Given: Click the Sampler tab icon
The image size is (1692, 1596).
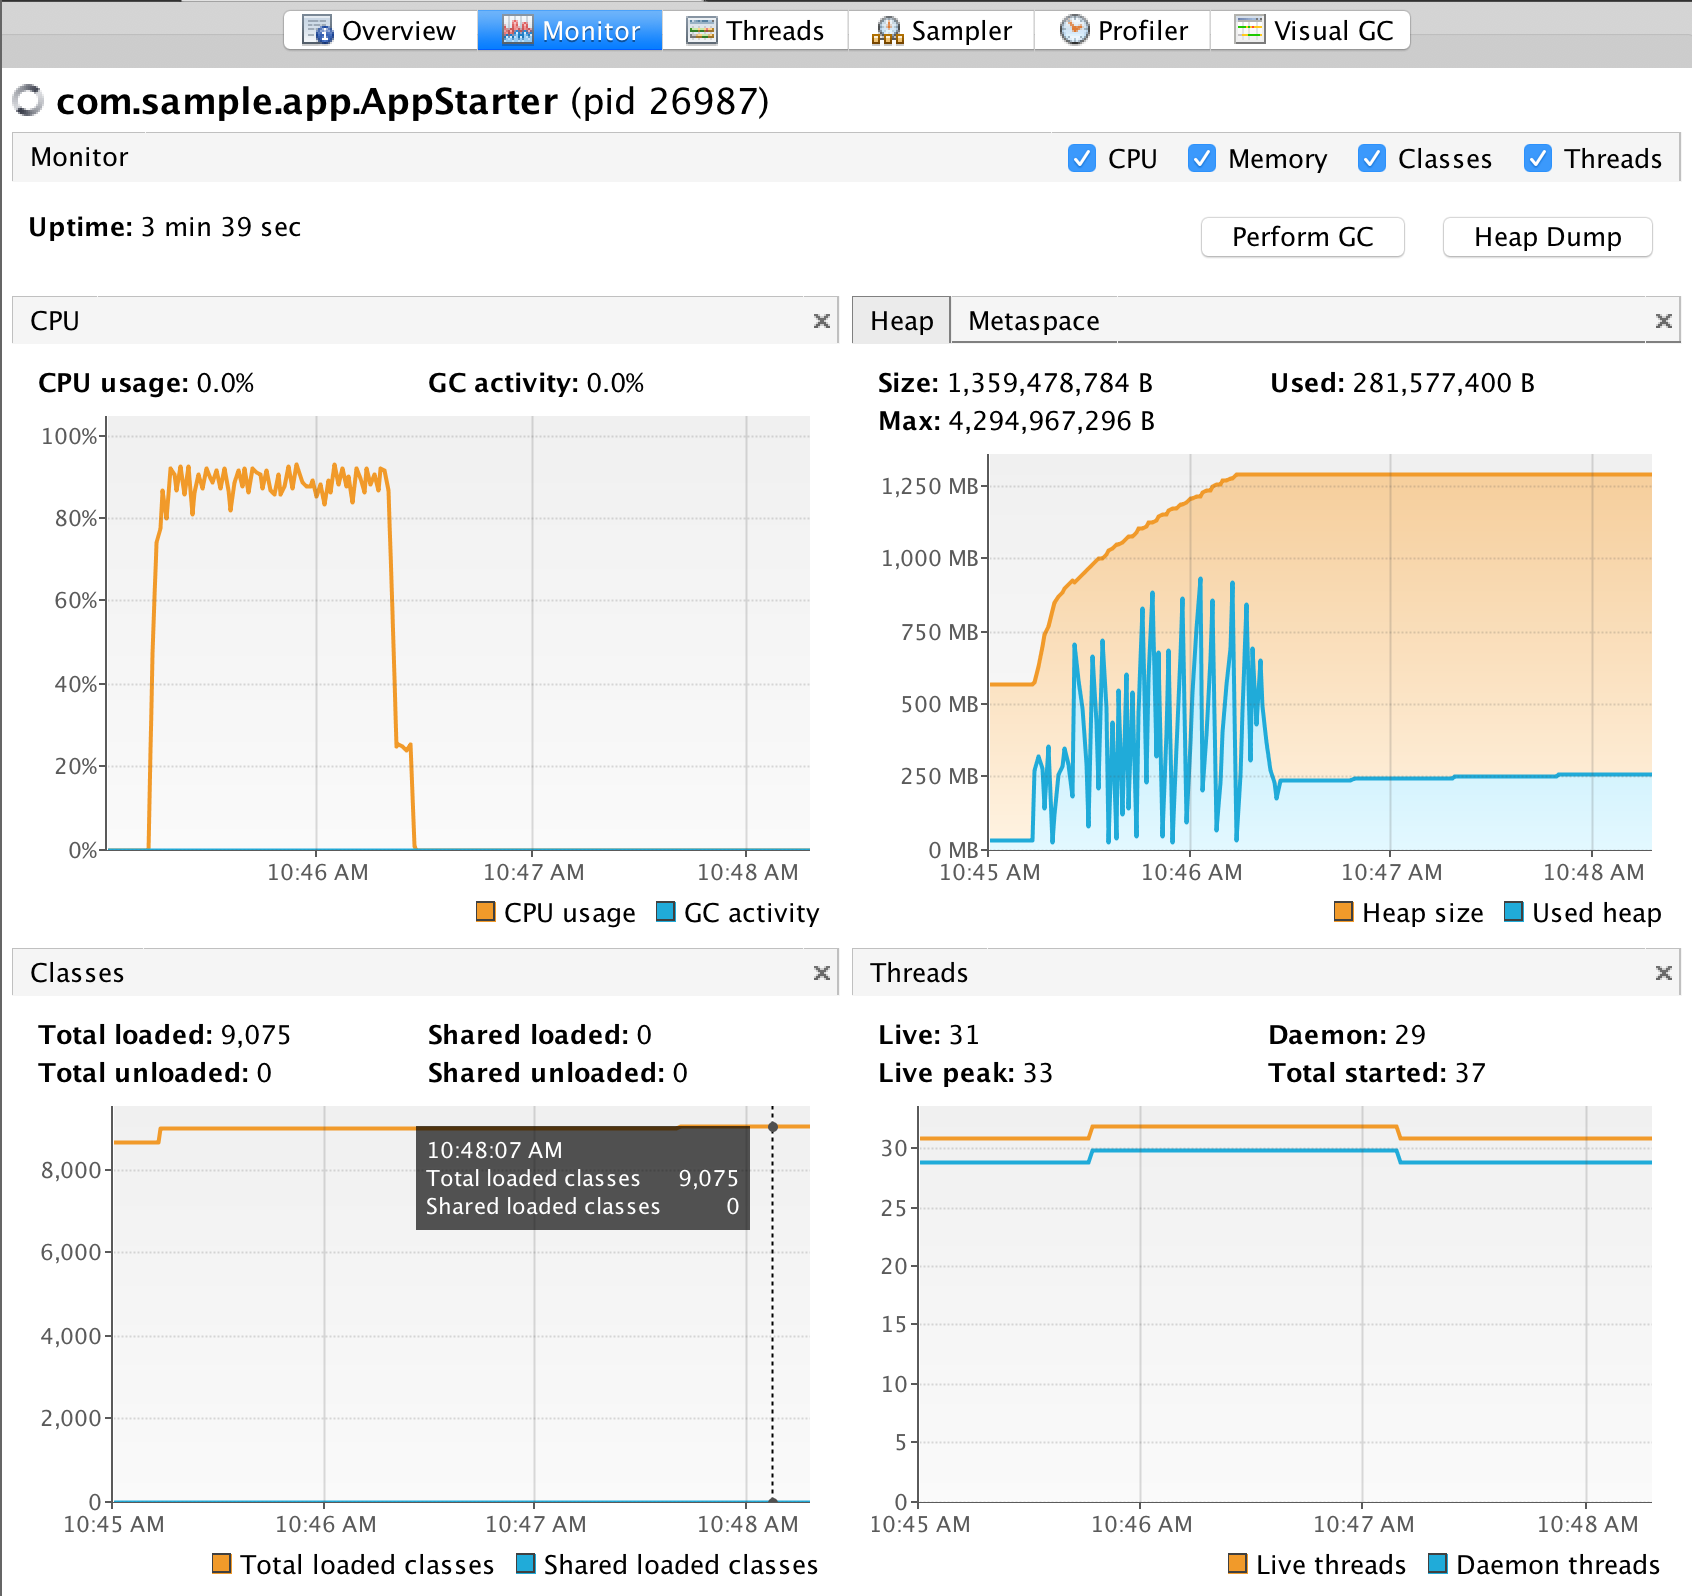Looking at the screenshot, I should tap(887, 30).
